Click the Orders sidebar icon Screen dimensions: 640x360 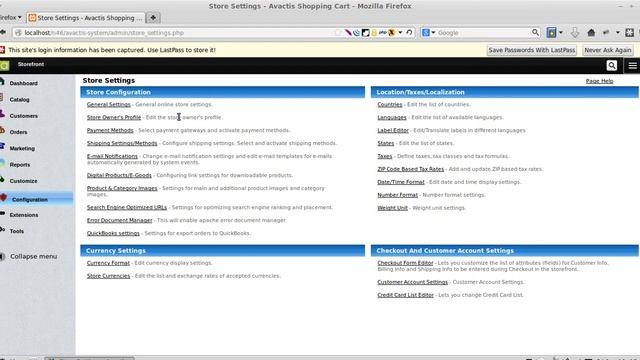pyautogui.click(x=2, y=131)
